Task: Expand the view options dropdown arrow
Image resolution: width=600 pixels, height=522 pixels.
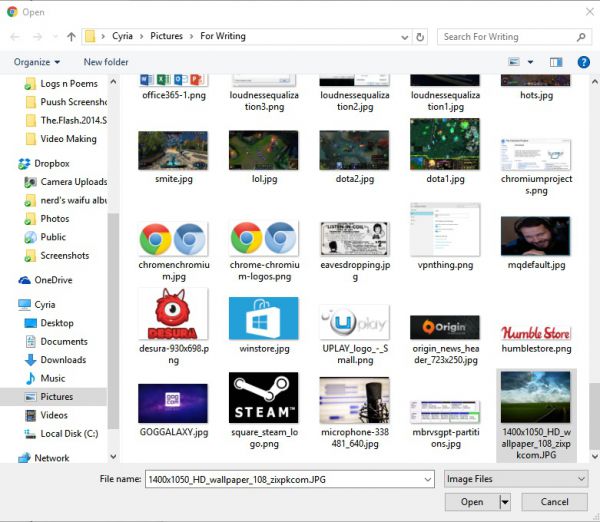Action: tap(530, 62)
